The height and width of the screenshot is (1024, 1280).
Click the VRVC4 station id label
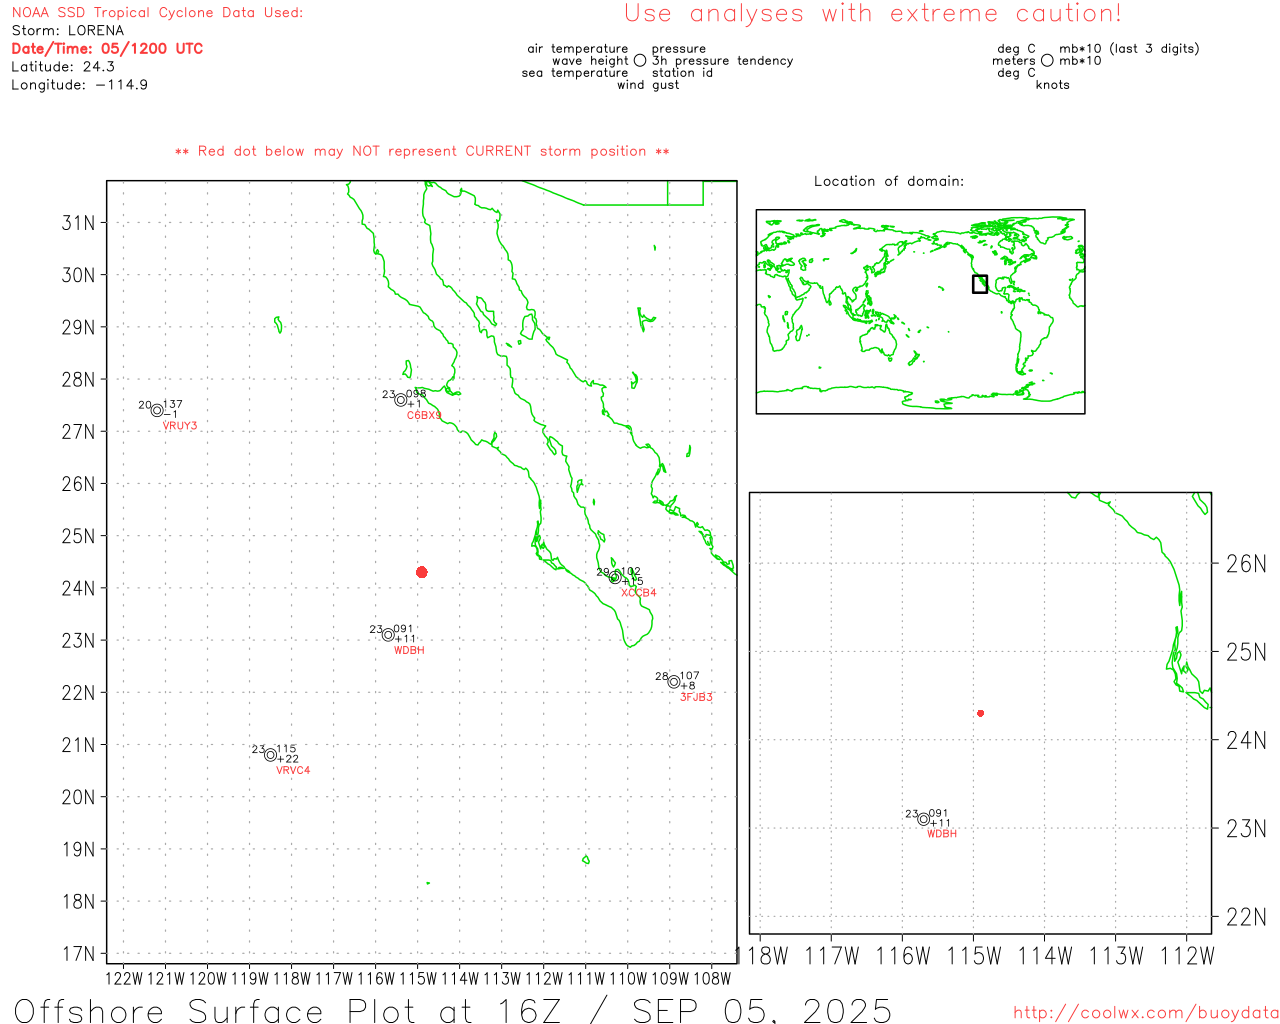pos(293,770)
